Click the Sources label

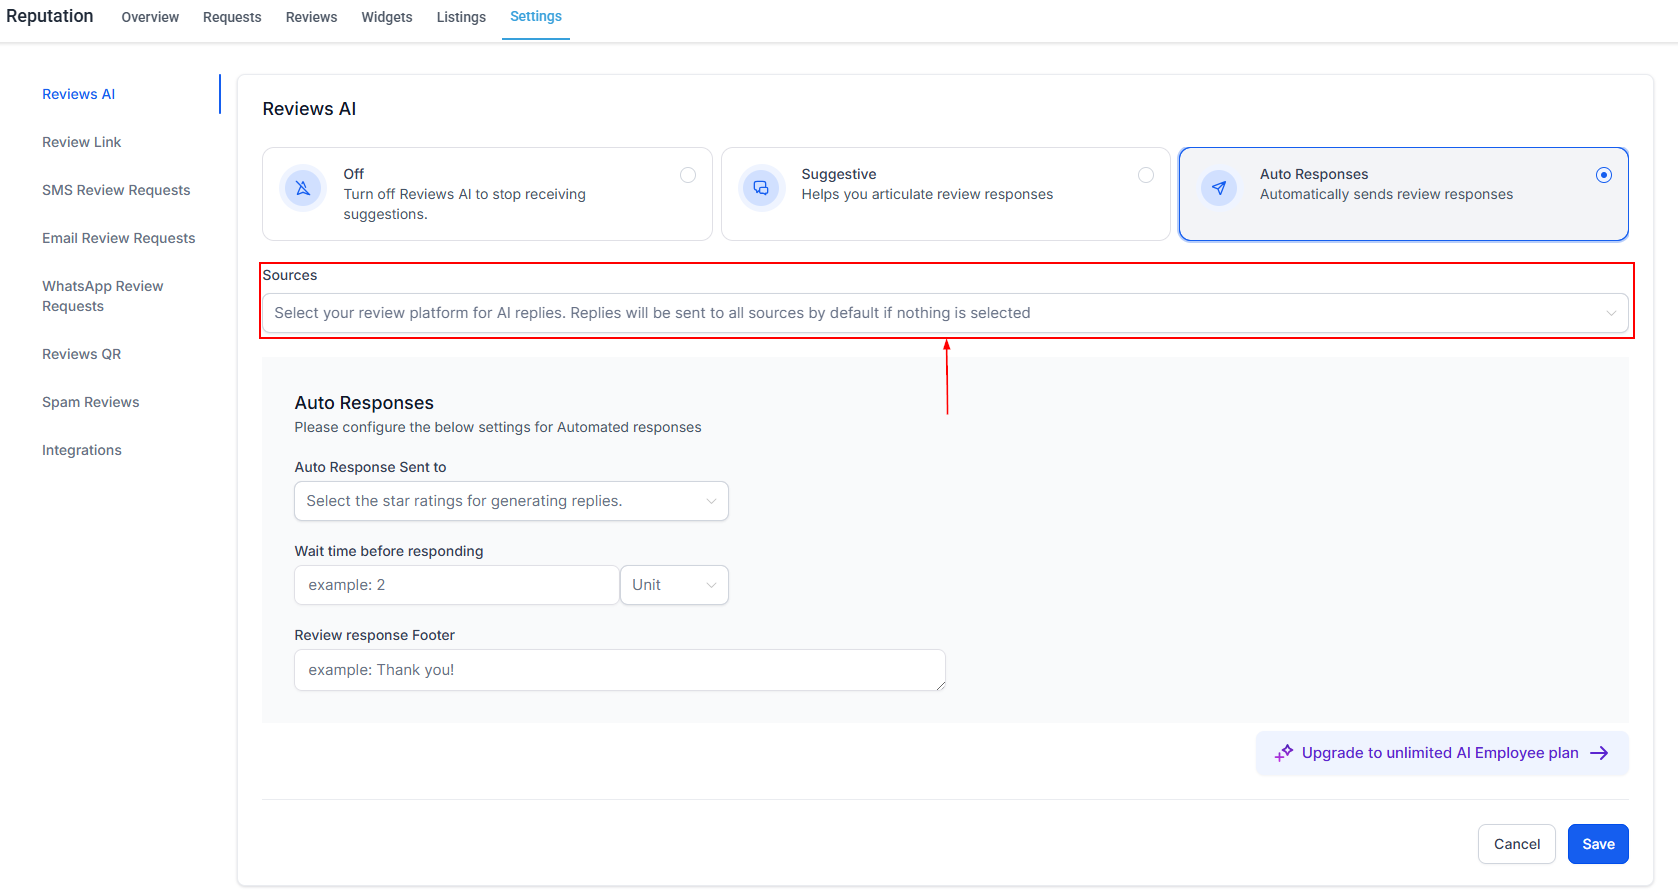[290, 275]
